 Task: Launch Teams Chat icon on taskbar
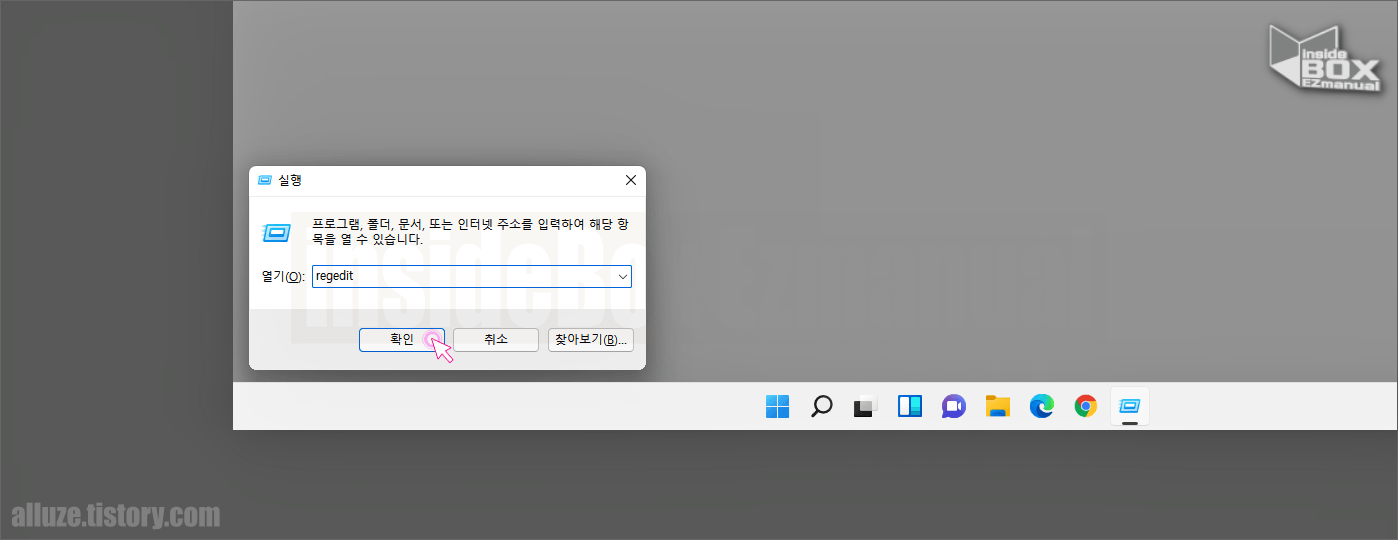click(x=953, y=406)
